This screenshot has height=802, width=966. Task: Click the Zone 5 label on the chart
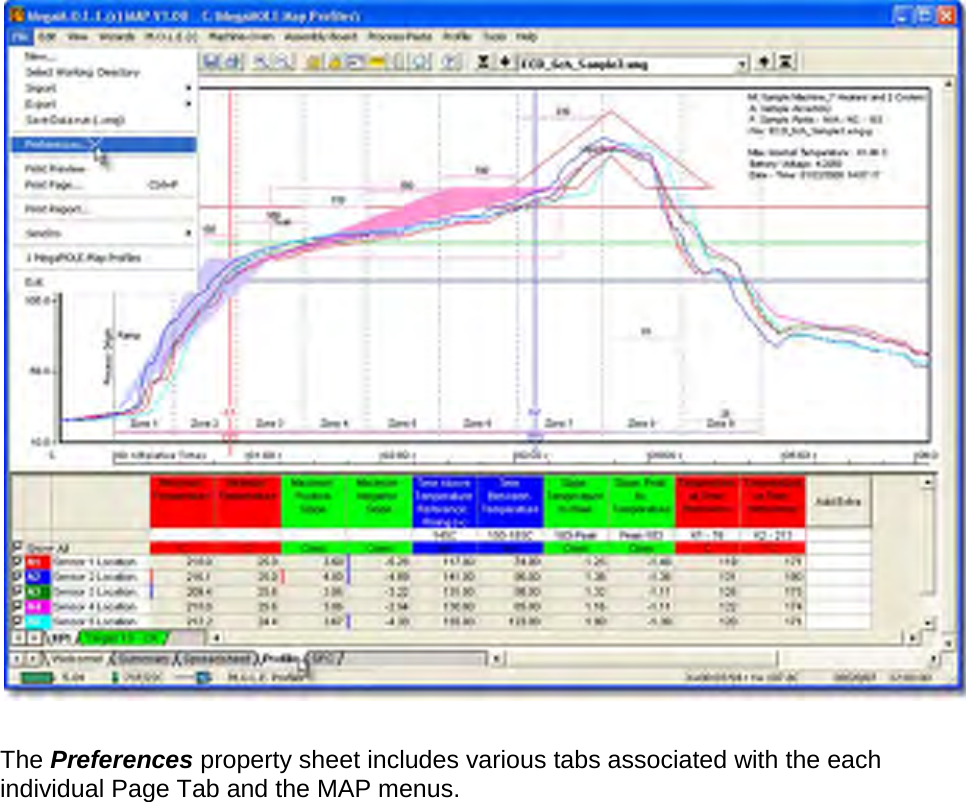[402, 423]
